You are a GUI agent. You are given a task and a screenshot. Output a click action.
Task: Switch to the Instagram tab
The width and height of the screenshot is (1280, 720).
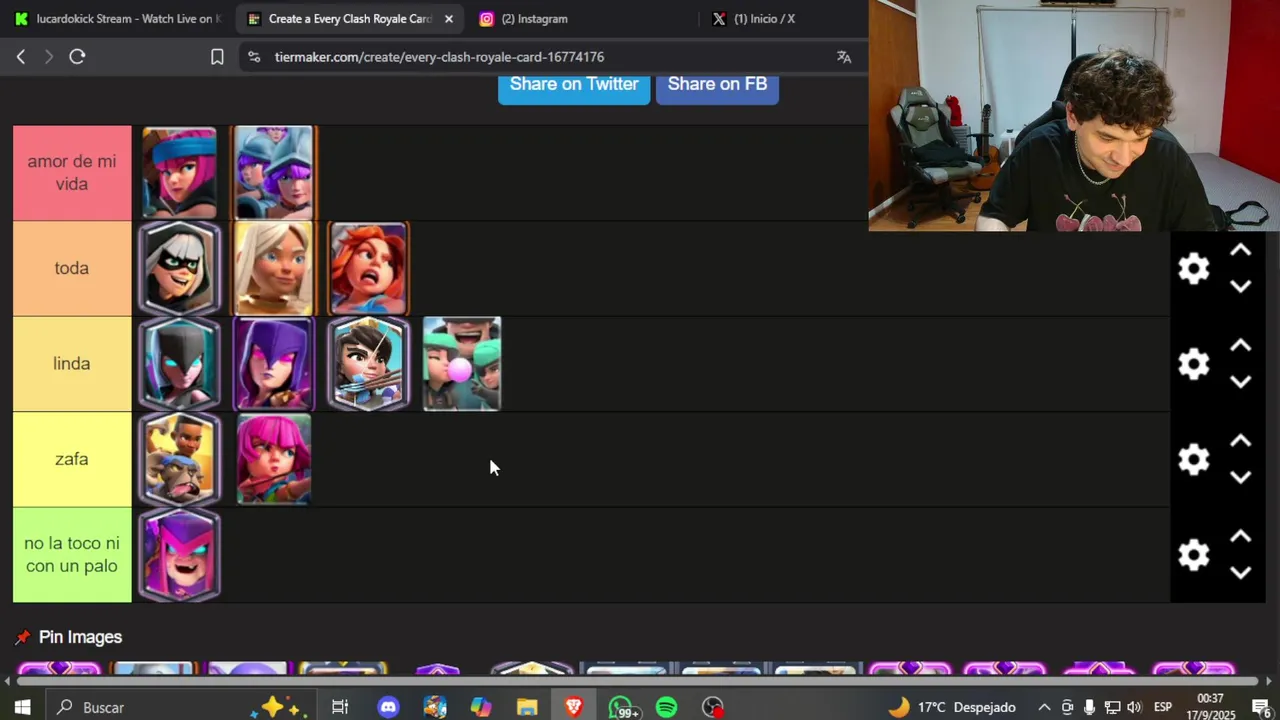[x=534, y=19]
